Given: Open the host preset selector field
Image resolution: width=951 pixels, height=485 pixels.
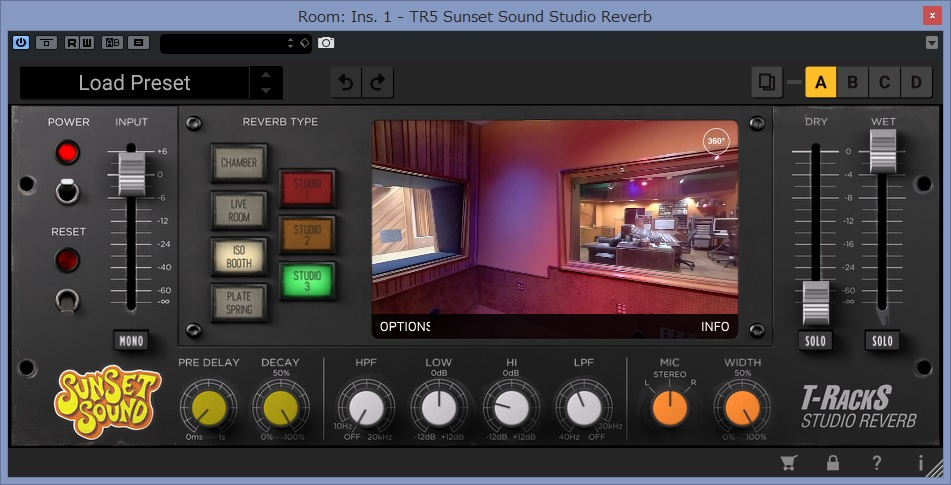Looking at the screenshot, I should [235, 43].
